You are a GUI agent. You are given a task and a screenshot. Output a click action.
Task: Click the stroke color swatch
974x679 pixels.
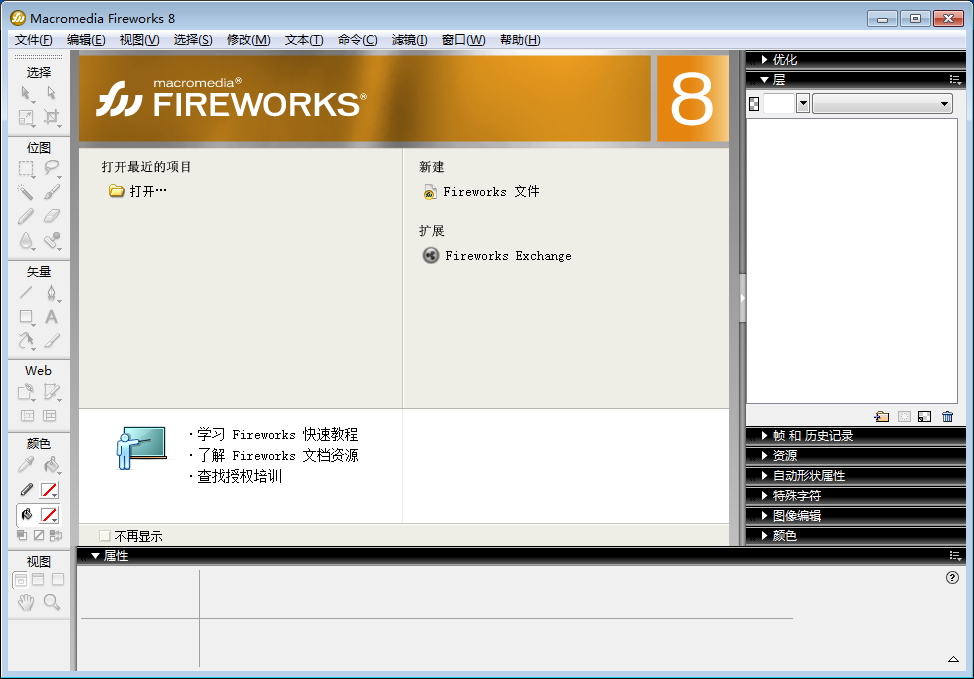pos(49,490)
